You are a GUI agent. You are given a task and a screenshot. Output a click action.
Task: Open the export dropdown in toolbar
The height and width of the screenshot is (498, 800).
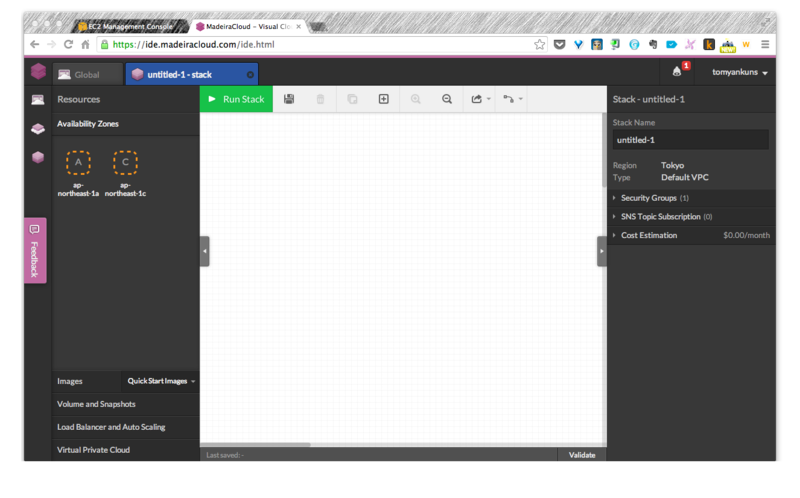pyautogui.click(x=481, y=99)
